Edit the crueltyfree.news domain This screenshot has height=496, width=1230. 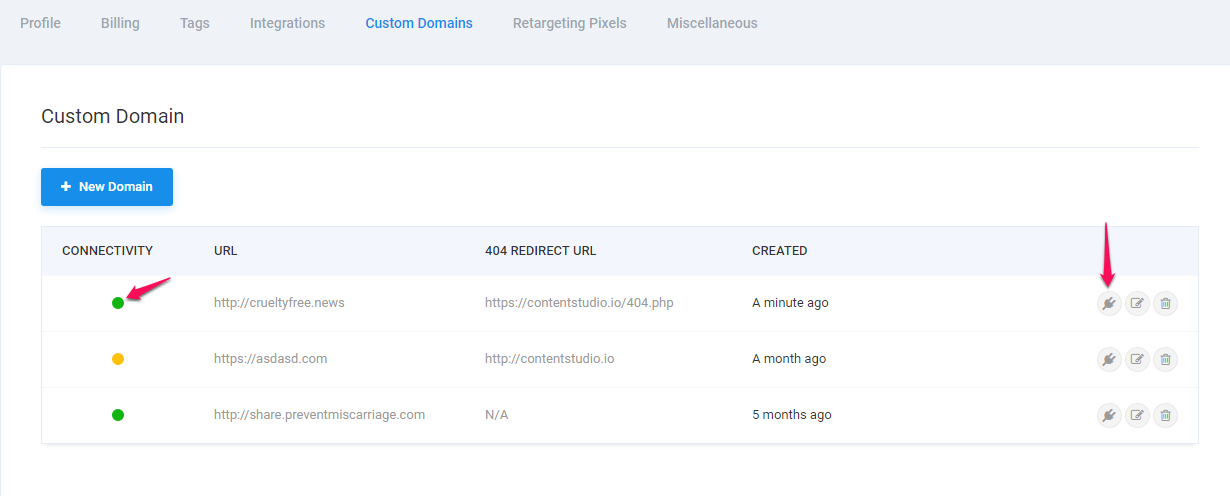[1137, 303]
